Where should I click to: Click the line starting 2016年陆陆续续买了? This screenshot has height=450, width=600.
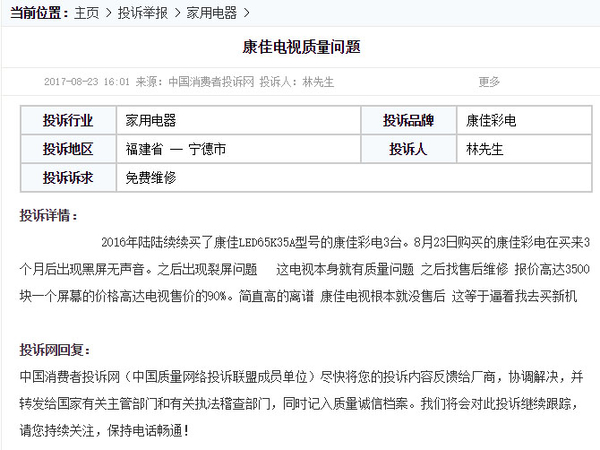coord(346,242)
